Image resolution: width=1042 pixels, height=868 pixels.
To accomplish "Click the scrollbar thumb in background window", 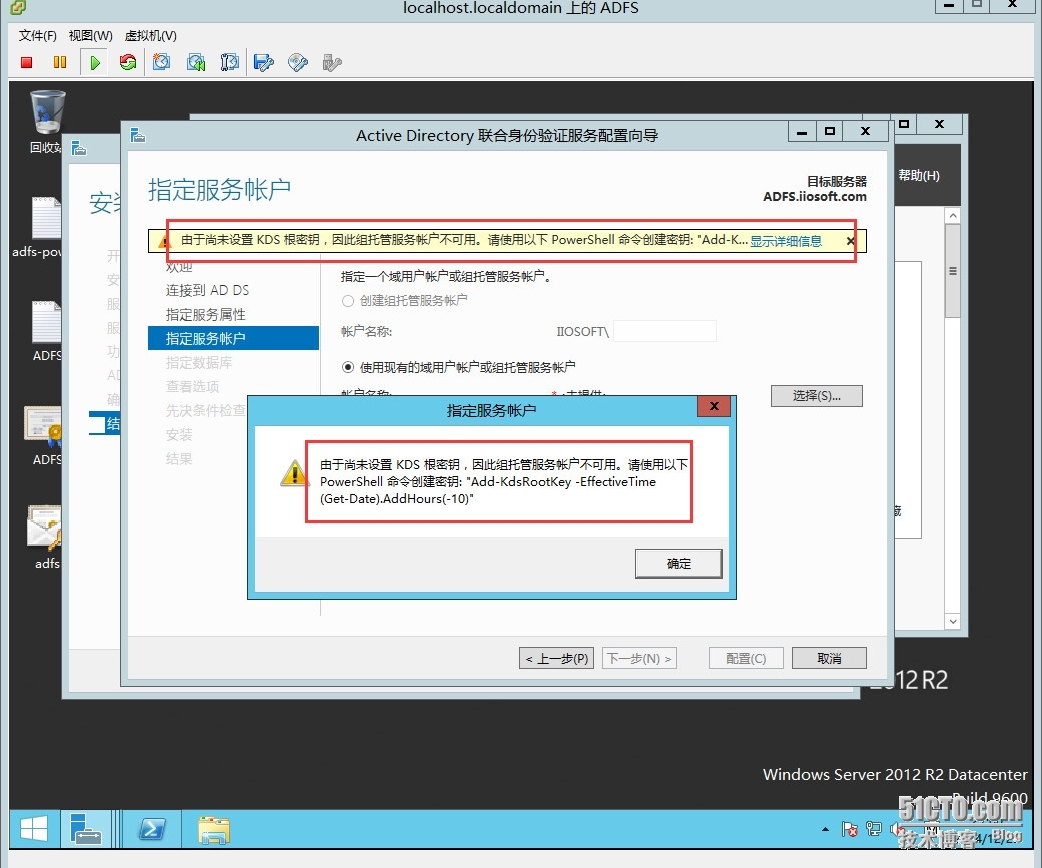I will 953,271.
